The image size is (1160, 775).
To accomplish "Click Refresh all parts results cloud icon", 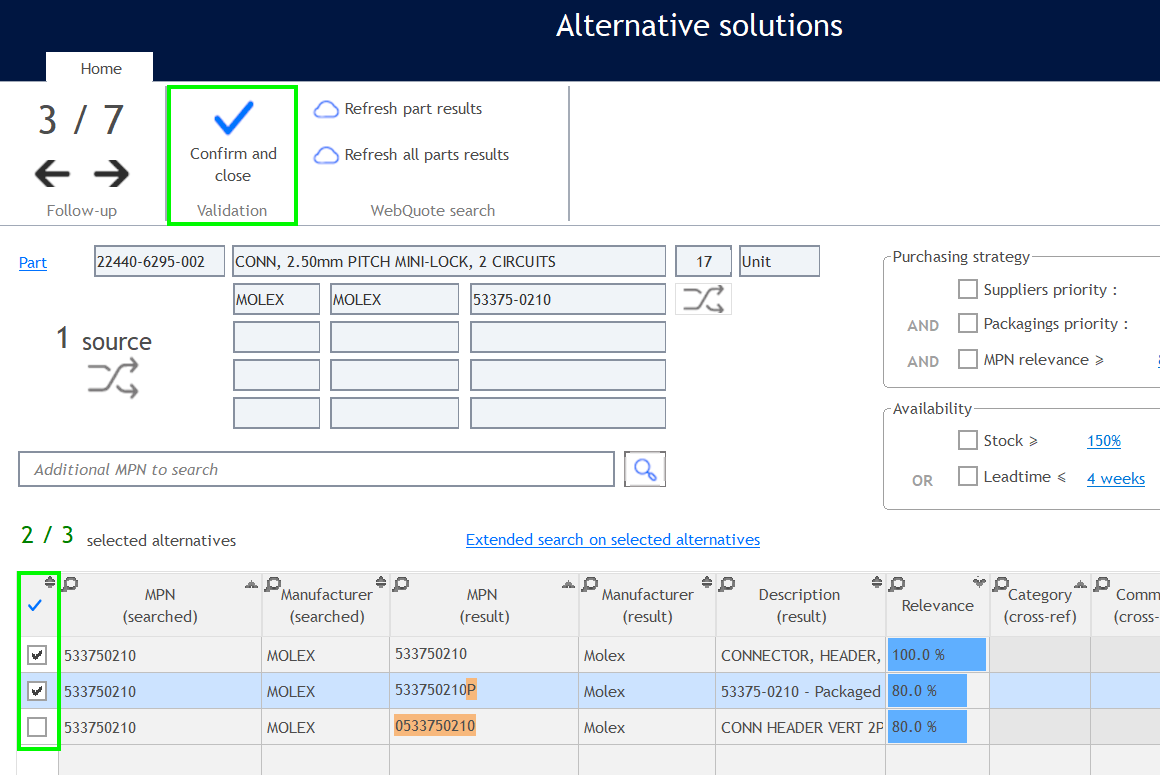I will point(326,155).
